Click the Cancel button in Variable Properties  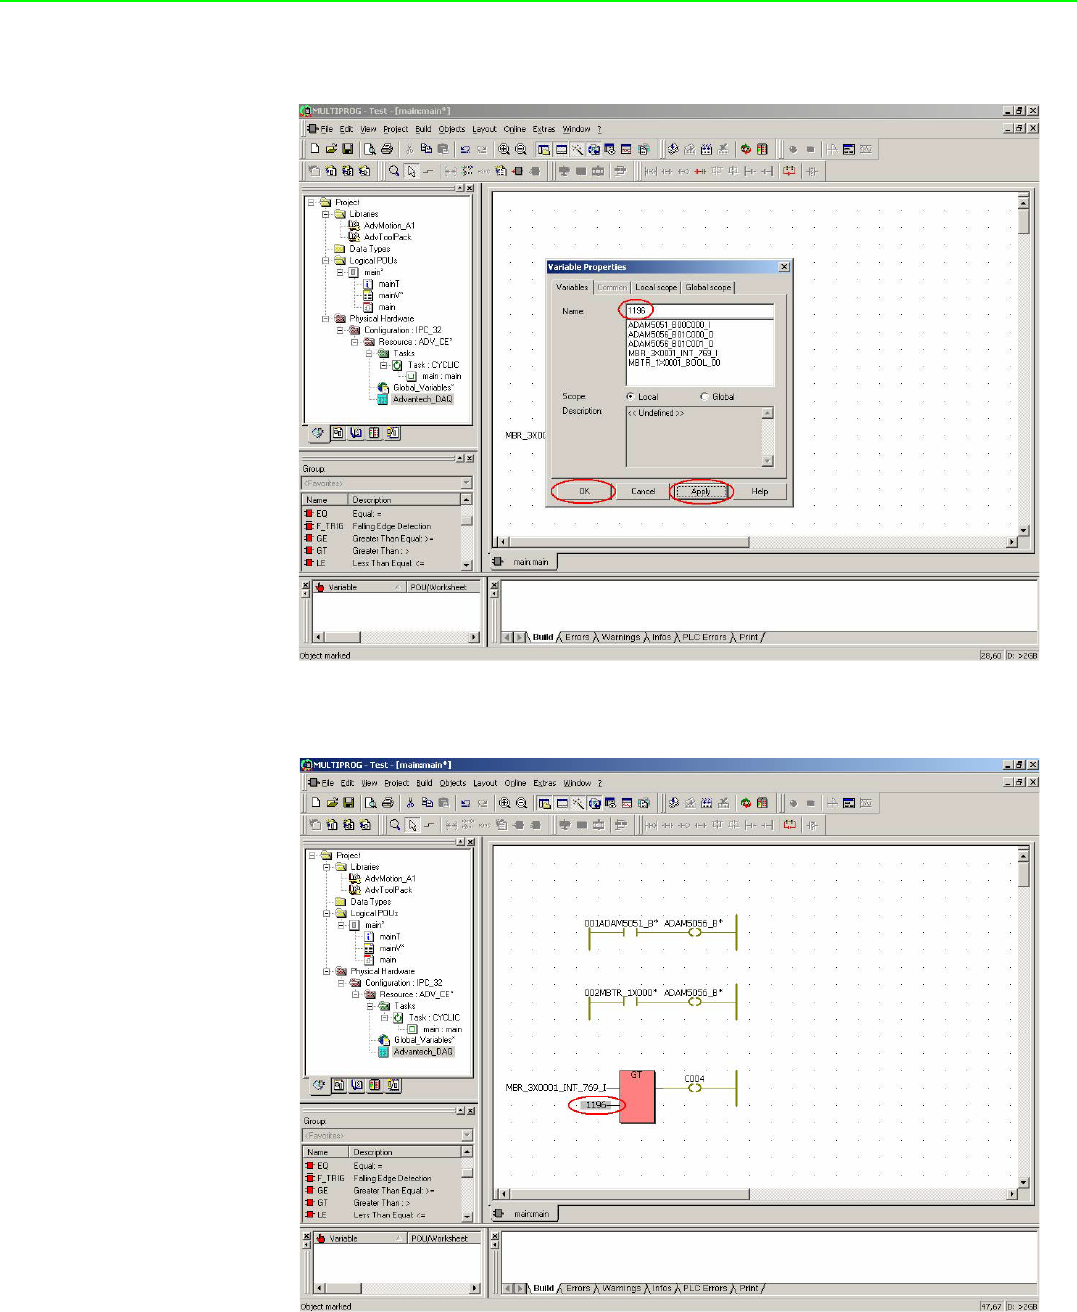click(643, 491)
